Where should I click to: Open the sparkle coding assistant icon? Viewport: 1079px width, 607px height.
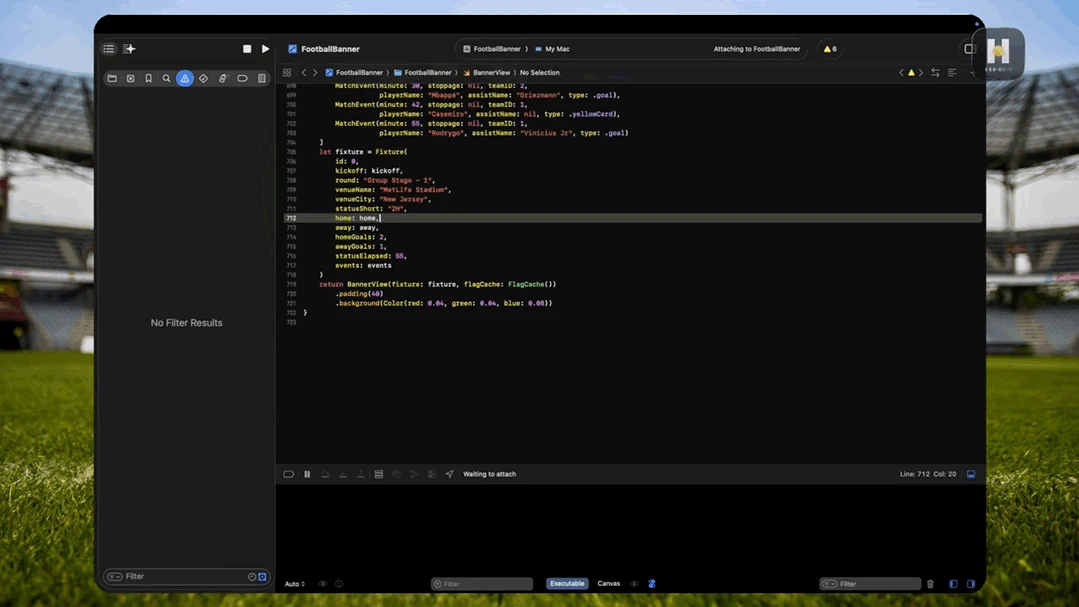coord(129,49)
